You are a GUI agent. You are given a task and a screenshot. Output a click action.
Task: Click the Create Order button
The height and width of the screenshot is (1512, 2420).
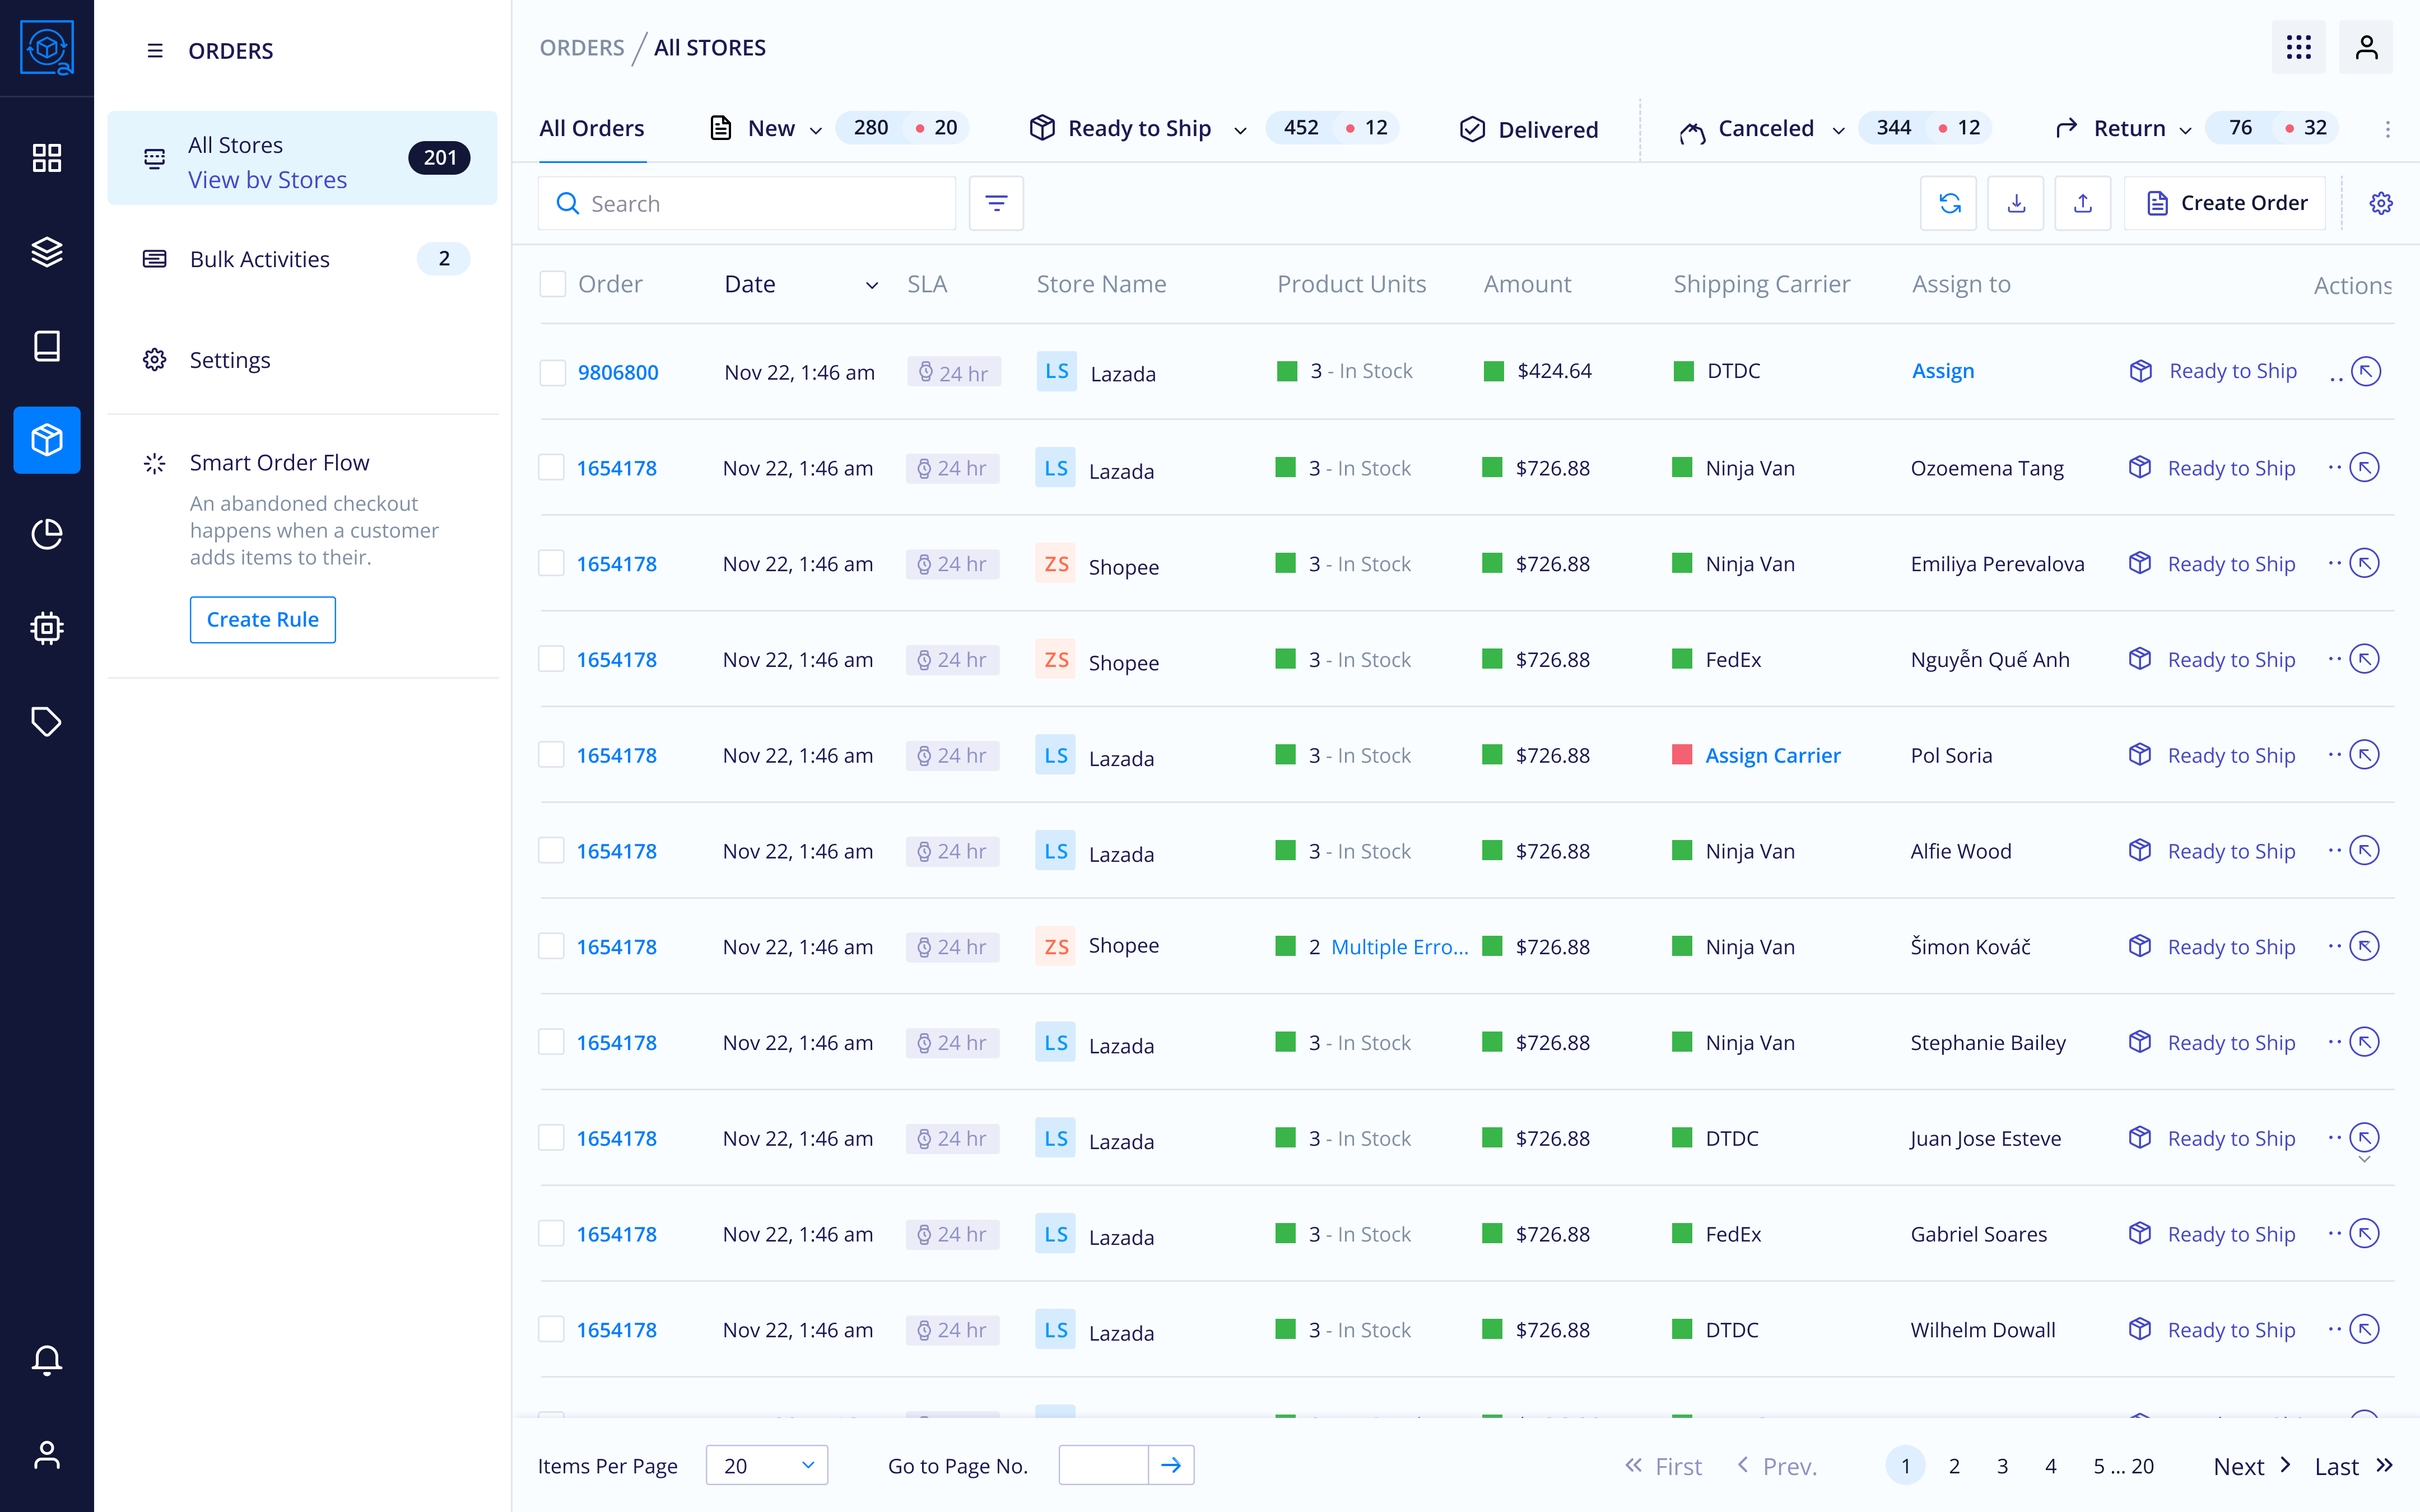tap(2225, 203)
